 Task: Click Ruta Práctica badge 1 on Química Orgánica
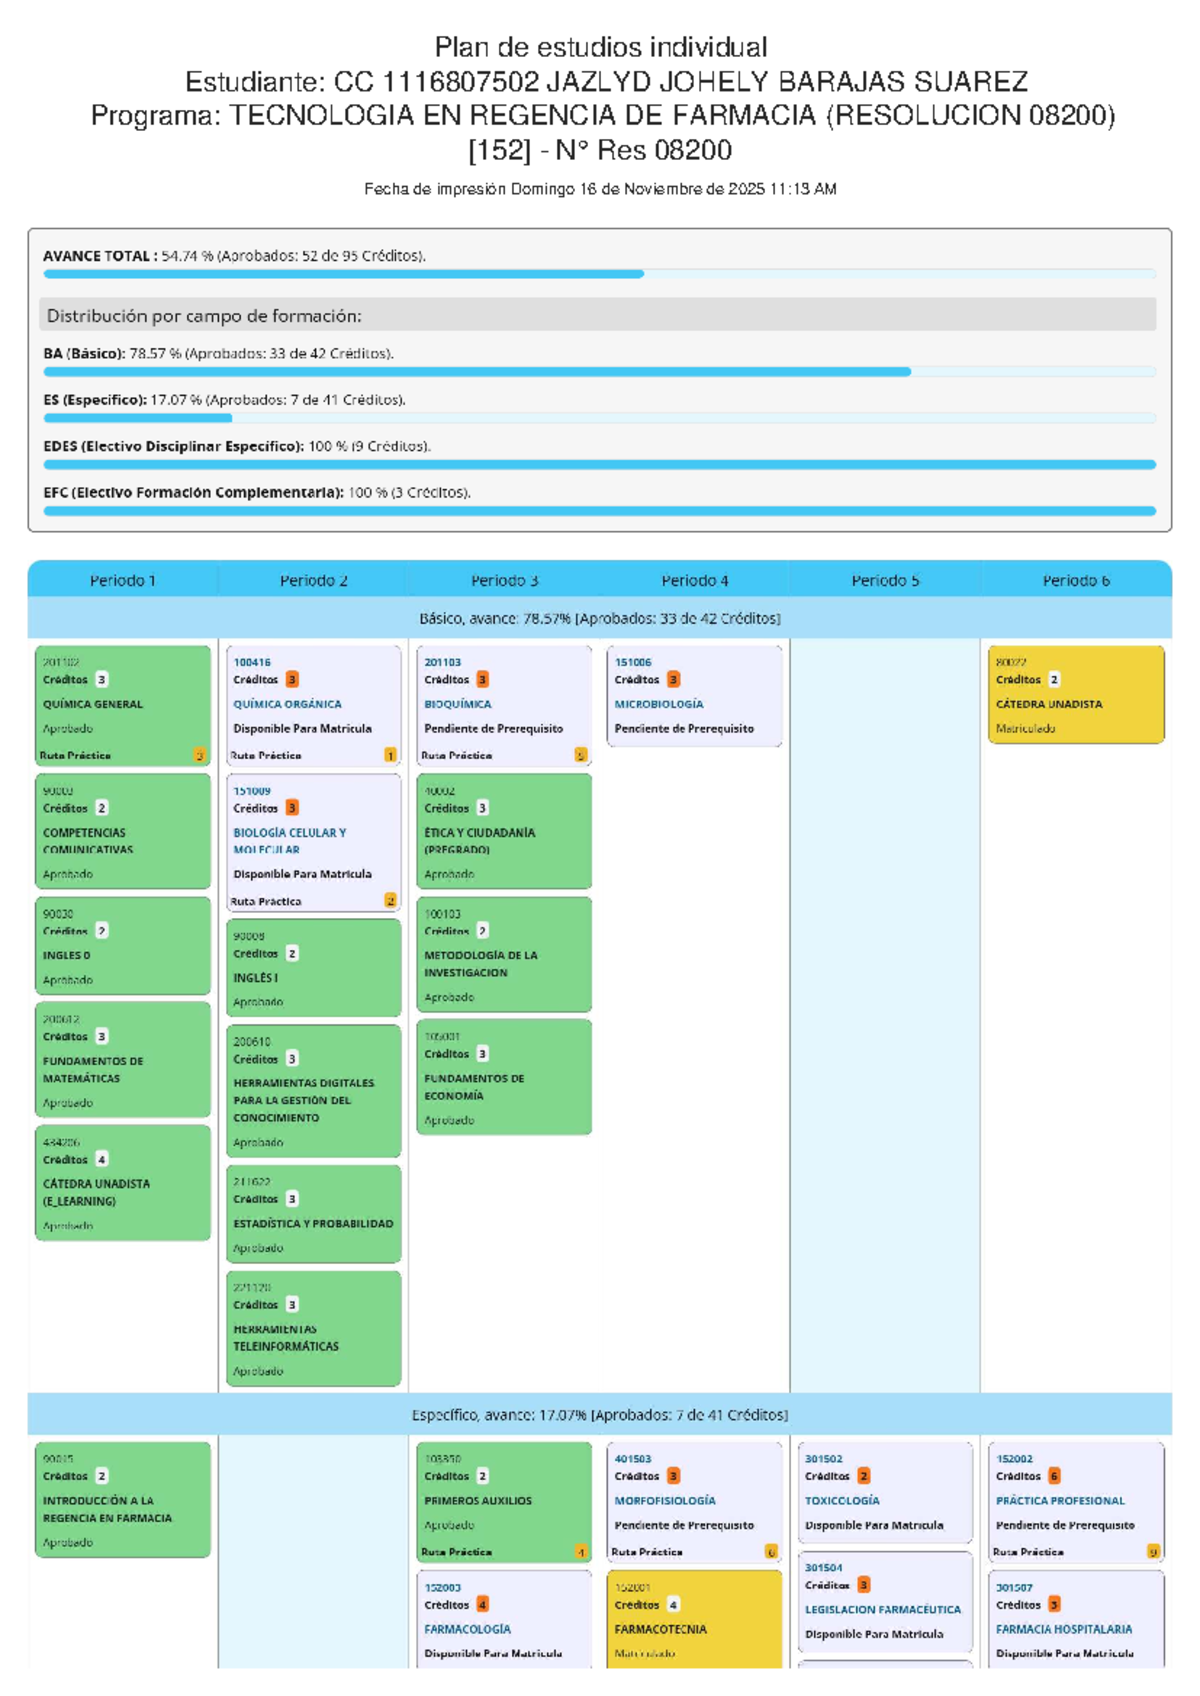click(390, 755)
